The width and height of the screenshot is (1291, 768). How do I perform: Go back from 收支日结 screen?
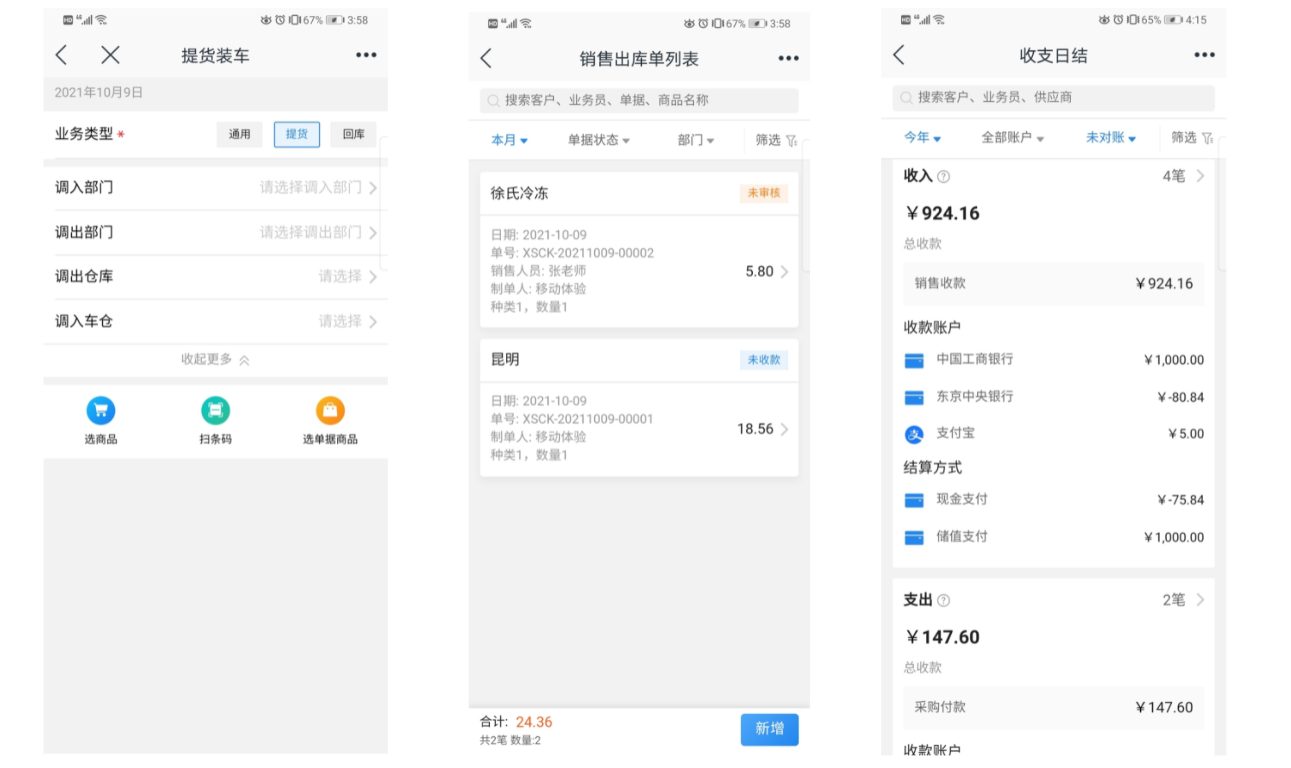pyautogui.click(x=898, y=55)
